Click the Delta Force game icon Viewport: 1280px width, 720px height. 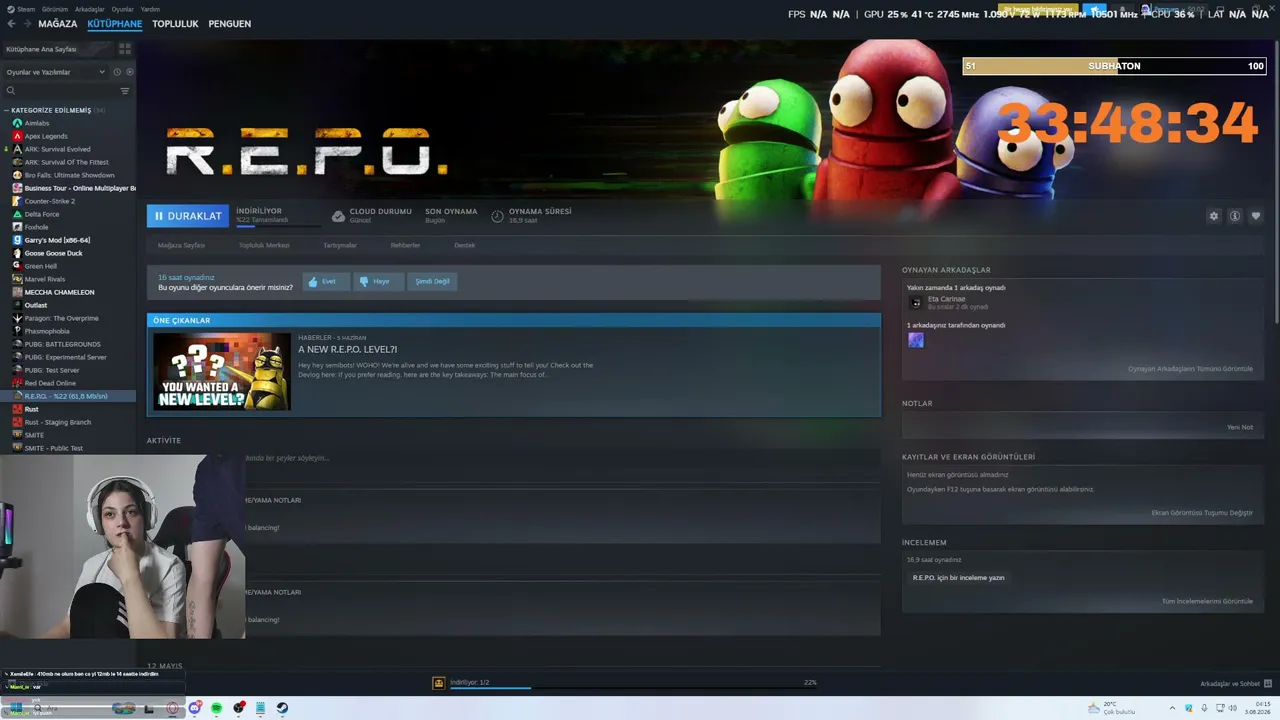coord(17,214)
